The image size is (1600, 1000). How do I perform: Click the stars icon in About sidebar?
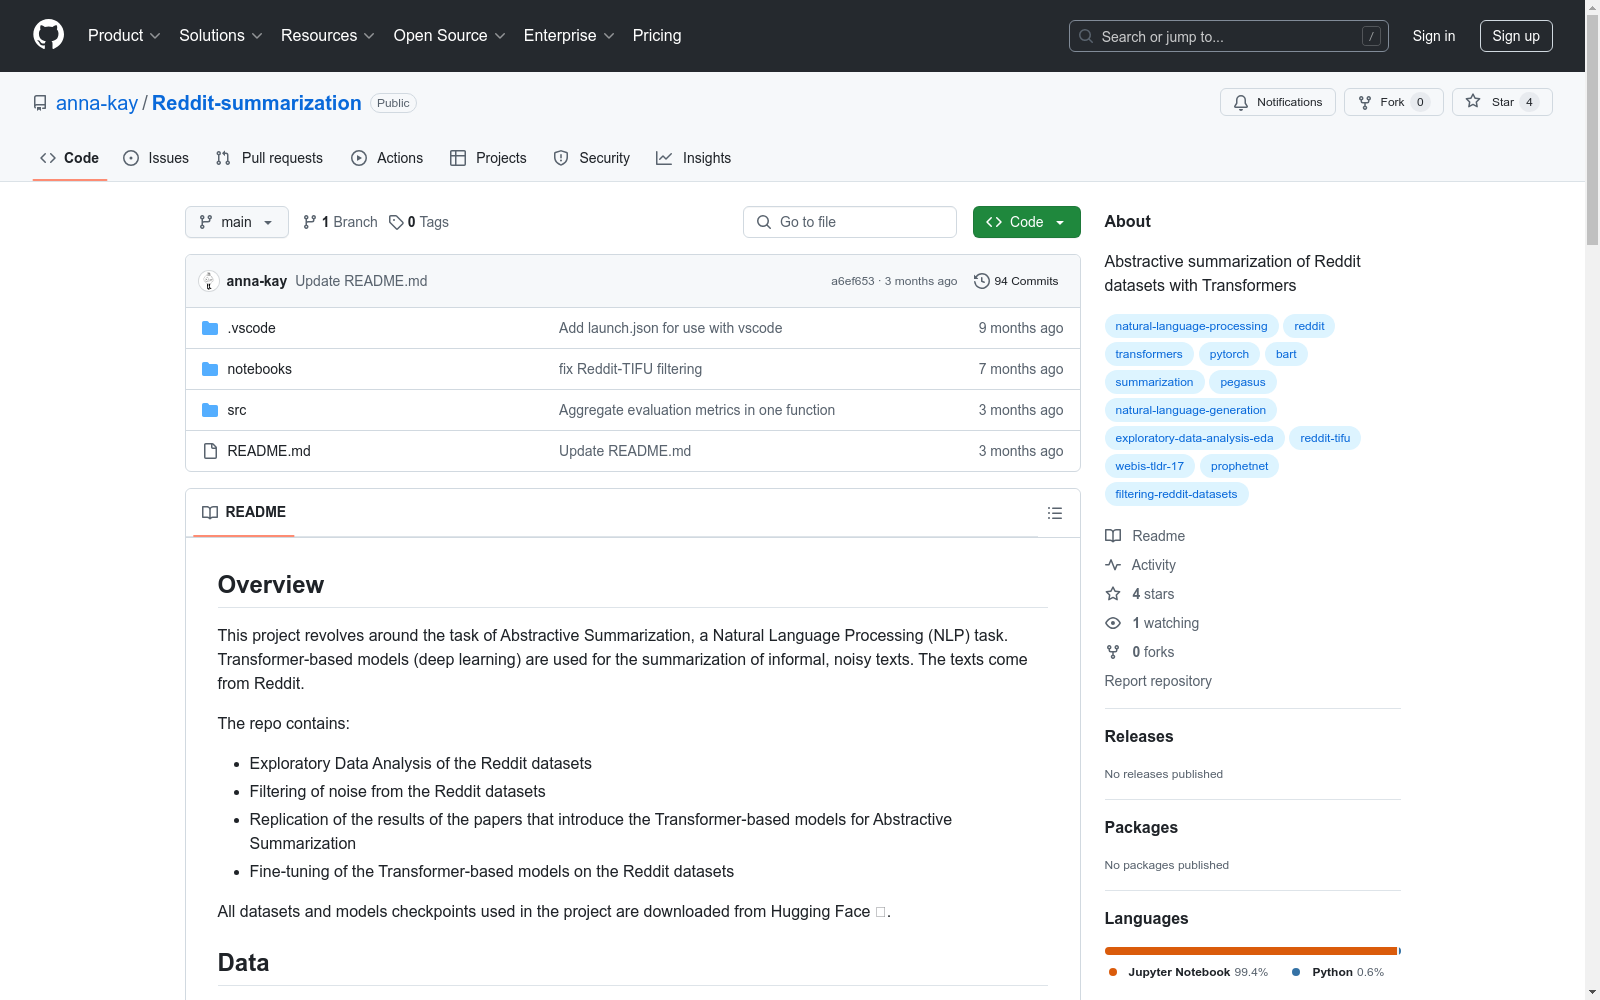(x=1113, y=594)
